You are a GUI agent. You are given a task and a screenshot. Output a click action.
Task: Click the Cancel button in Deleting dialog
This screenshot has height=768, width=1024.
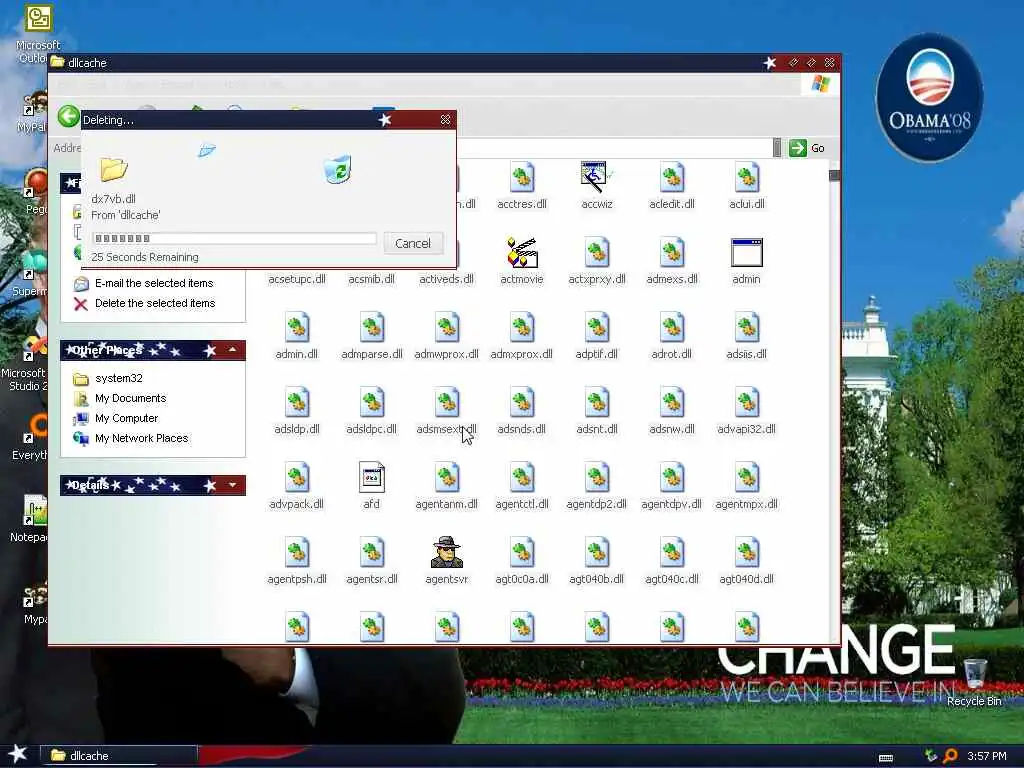coord(413,244)
